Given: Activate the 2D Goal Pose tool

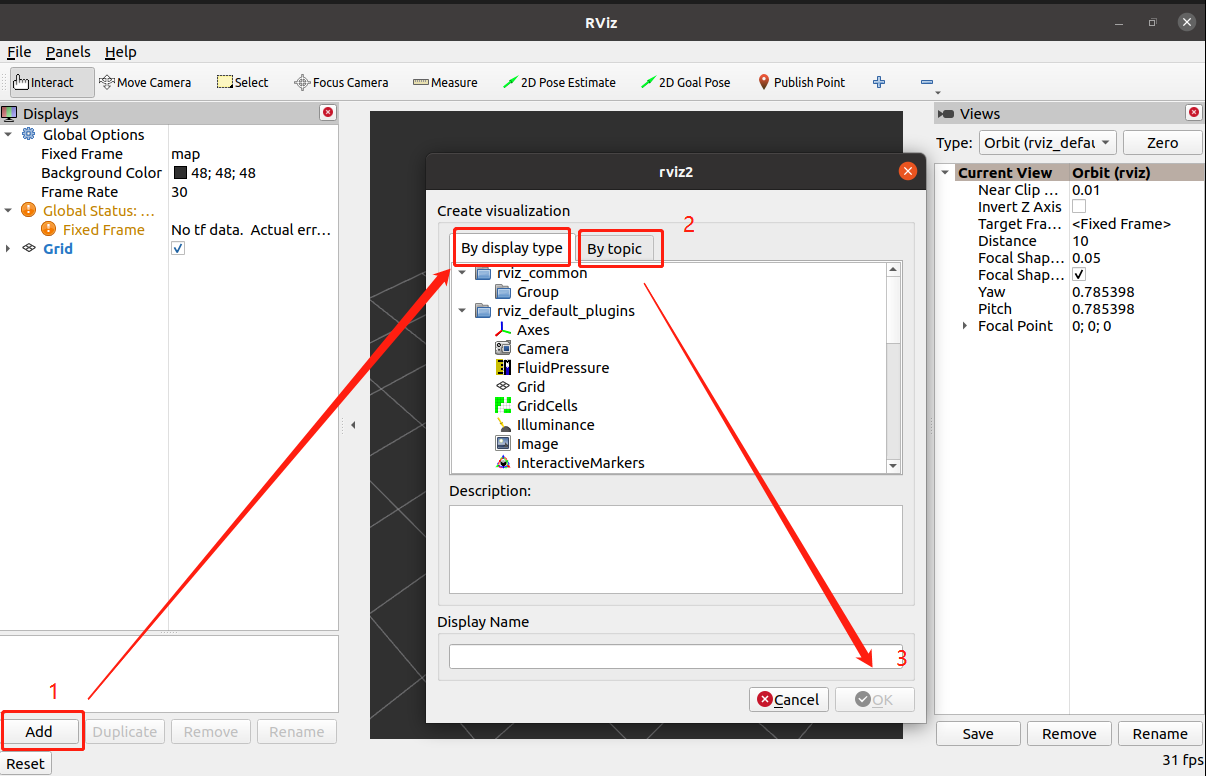Looking at the screenshot, I should [686, 83].
